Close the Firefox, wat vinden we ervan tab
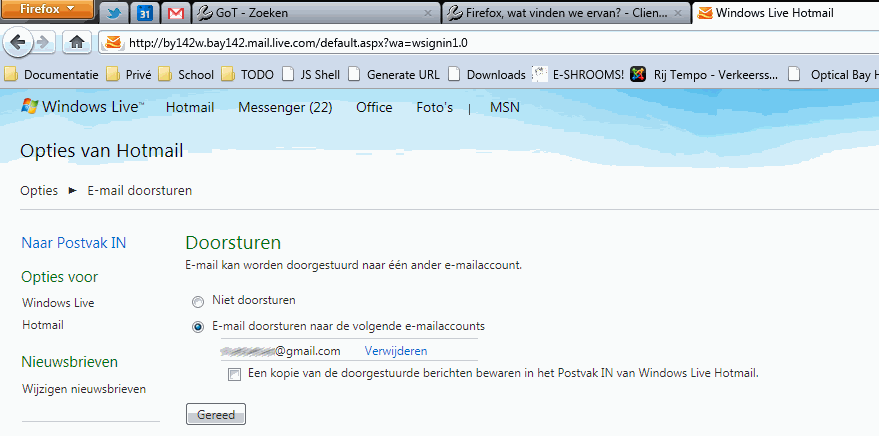Image resolution: width=879 pixels, height=436 pixels. [678, 13]
